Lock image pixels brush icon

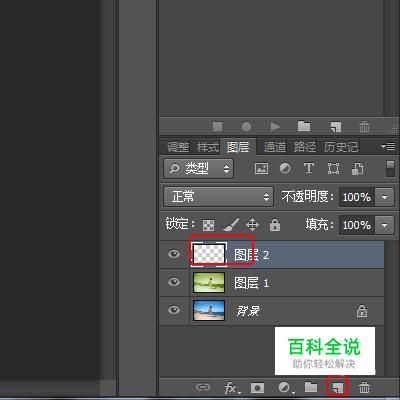tap(231, 225)
